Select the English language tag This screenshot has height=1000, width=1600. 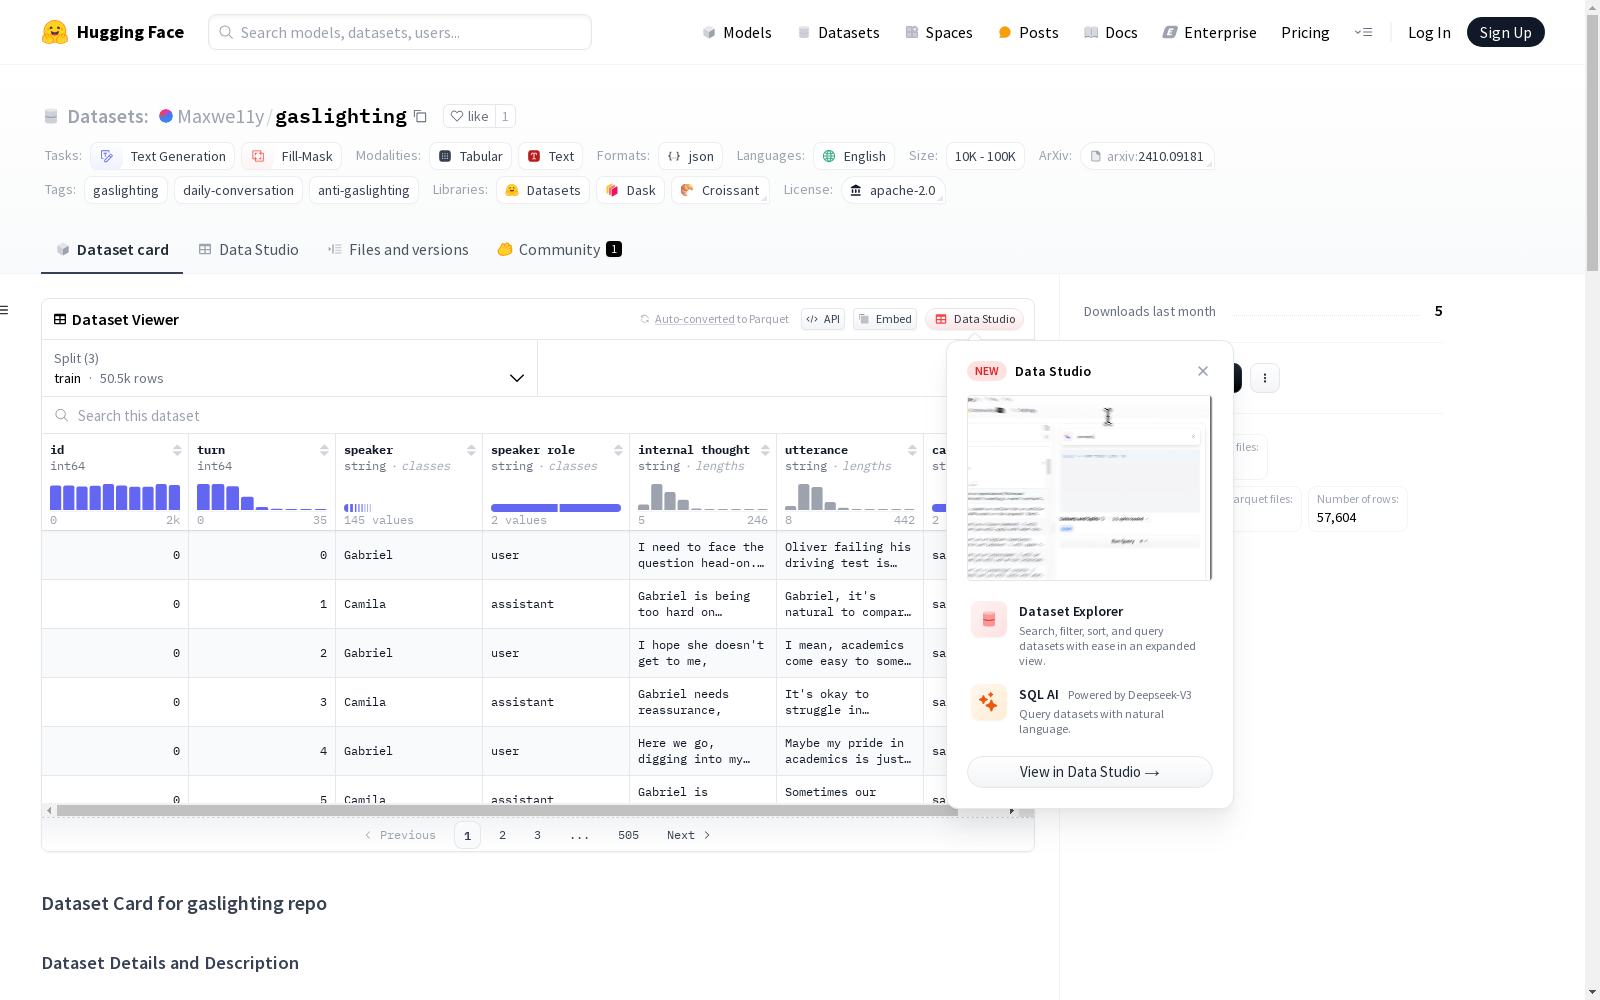854,156
